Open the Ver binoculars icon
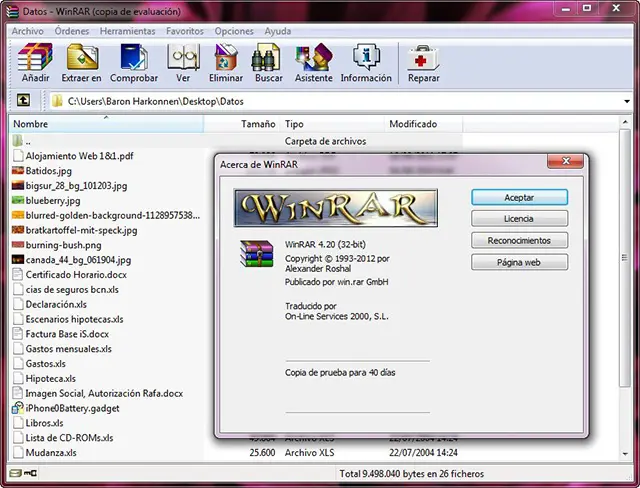 coord(183,61)
